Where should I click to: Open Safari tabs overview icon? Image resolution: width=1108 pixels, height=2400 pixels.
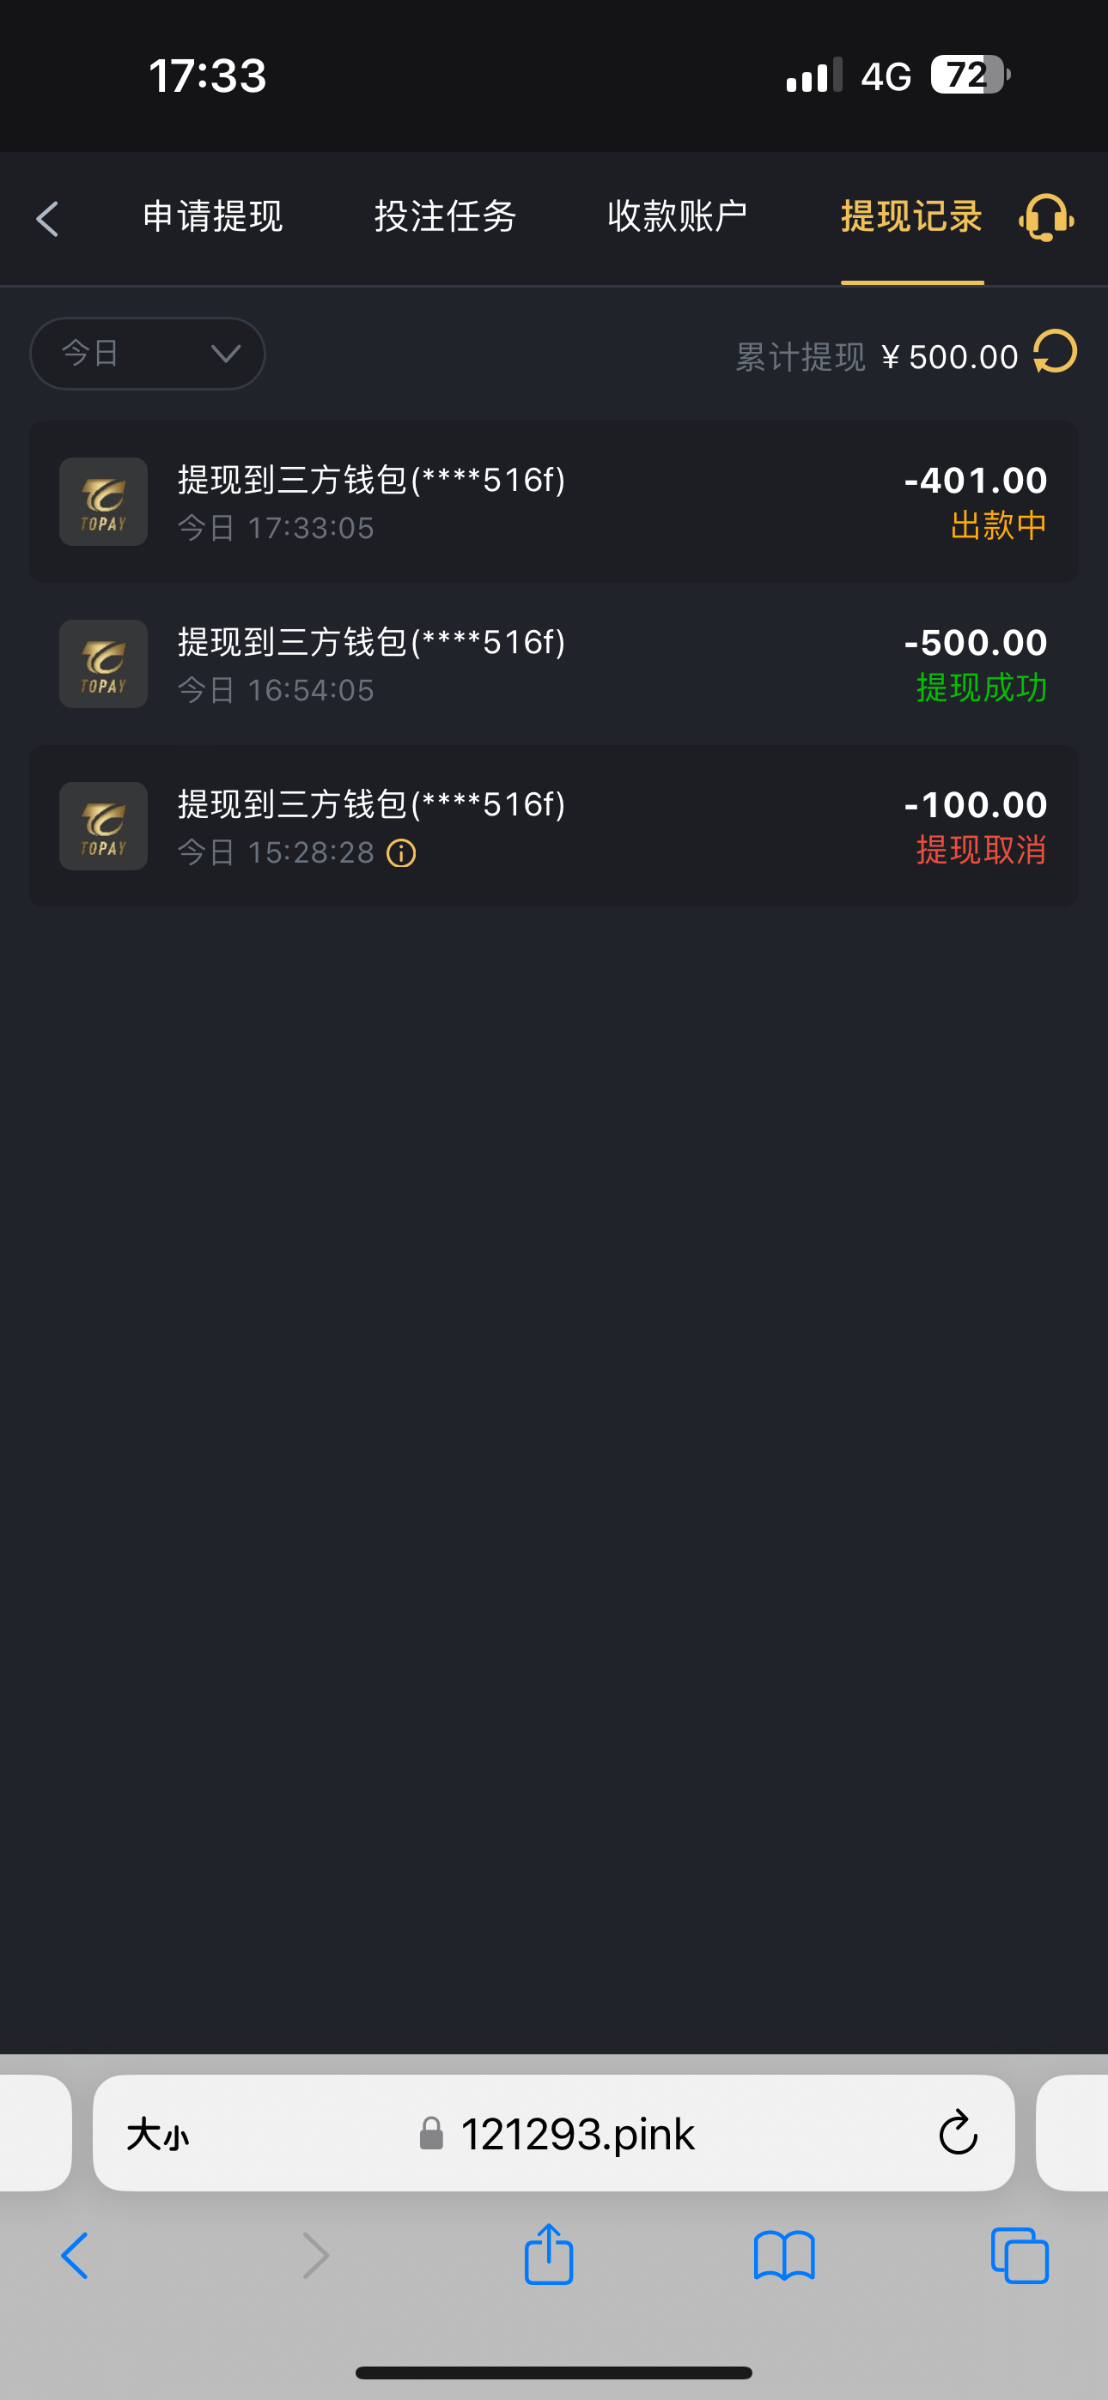(1019, 2256)
